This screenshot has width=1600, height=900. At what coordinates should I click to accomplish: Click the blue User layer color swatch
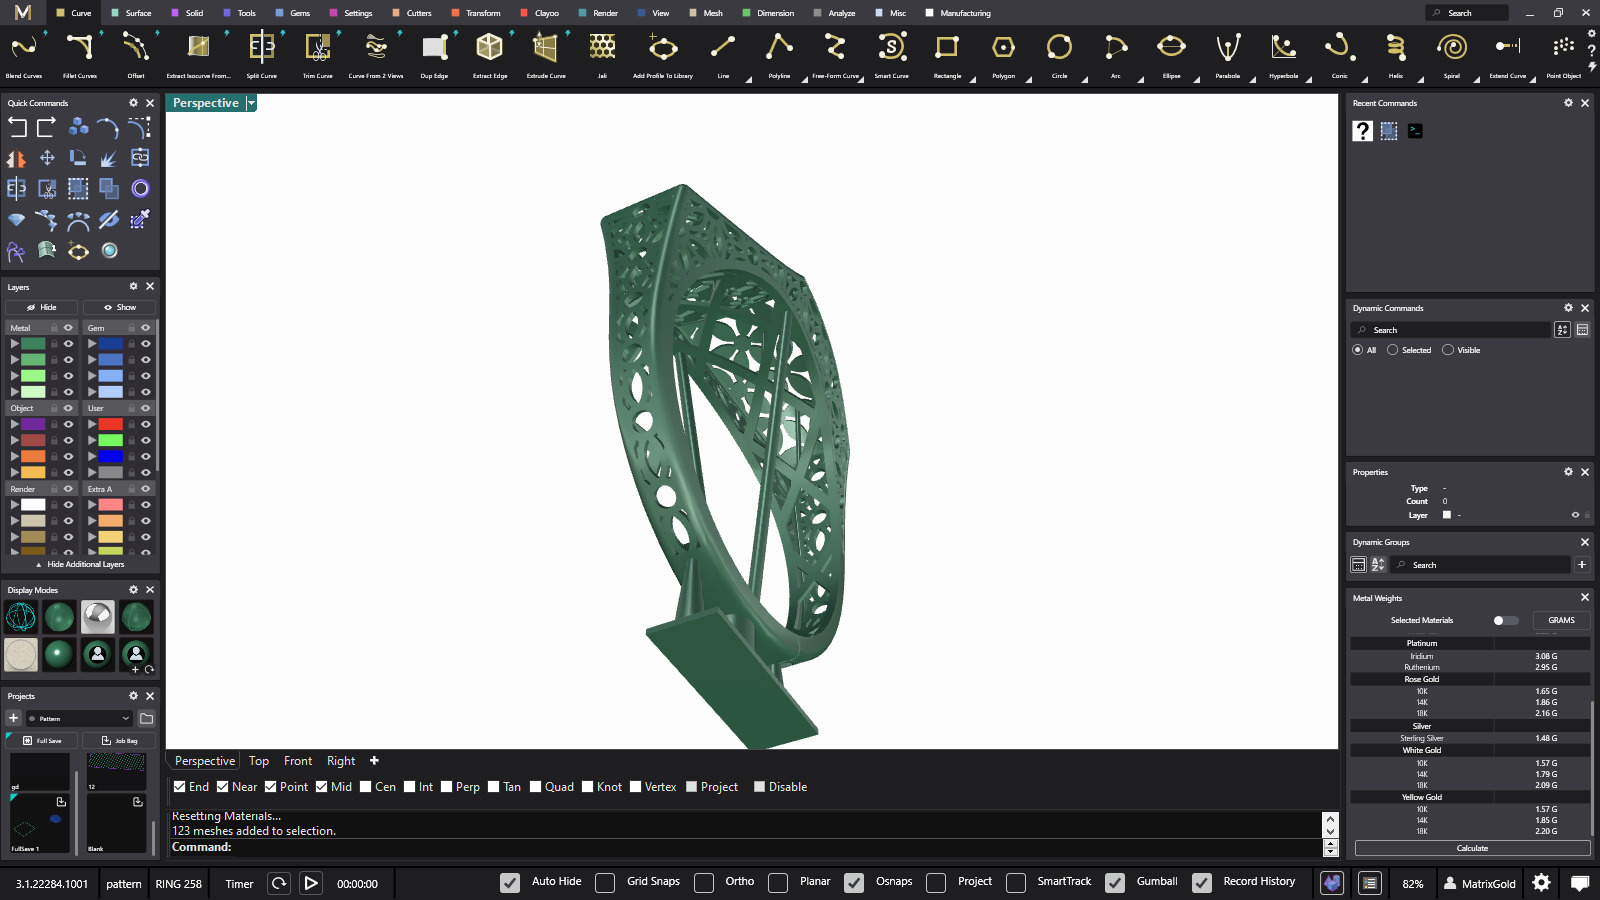(x=111, y=456)
